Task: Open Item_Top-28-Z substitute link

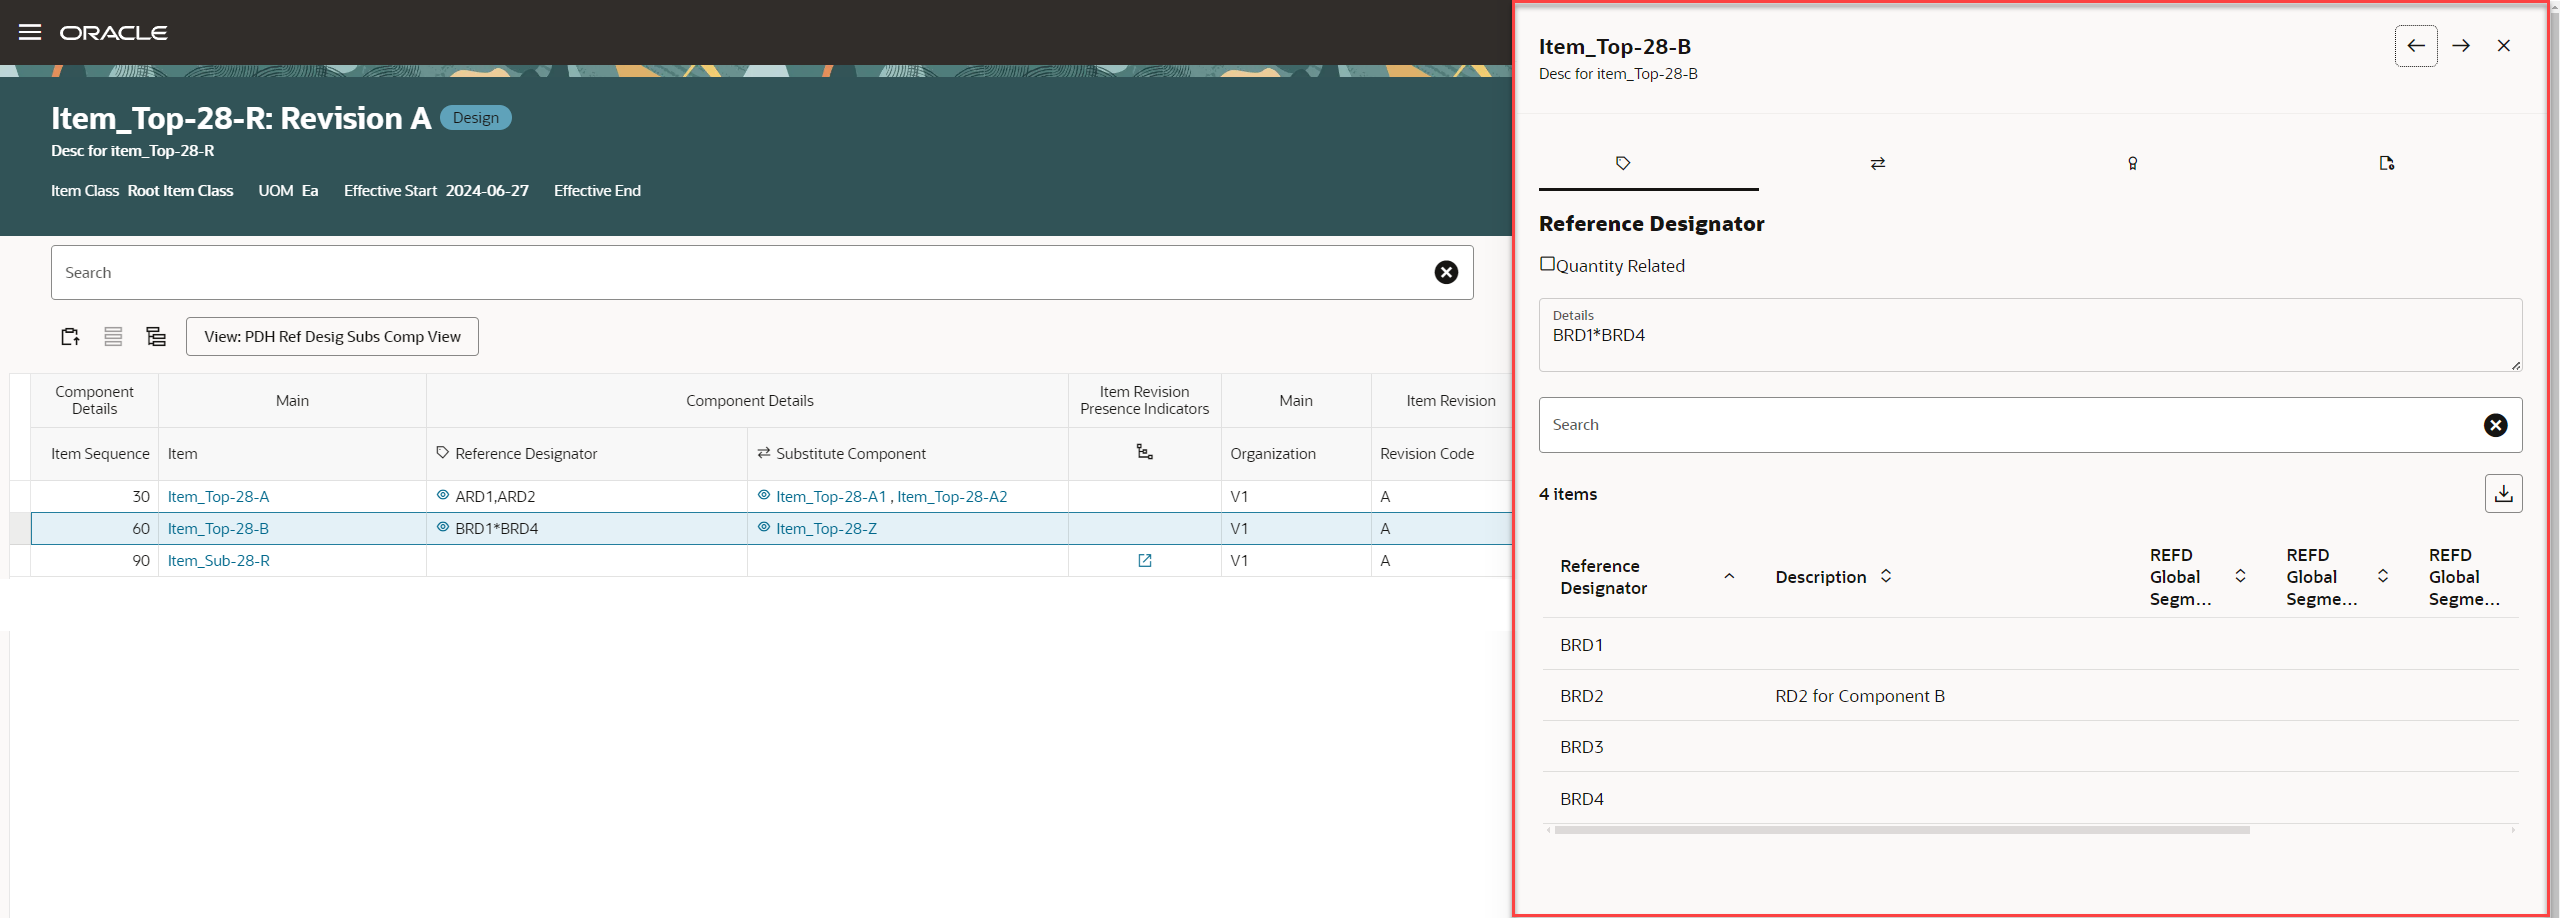Action: tap(826, 528)
